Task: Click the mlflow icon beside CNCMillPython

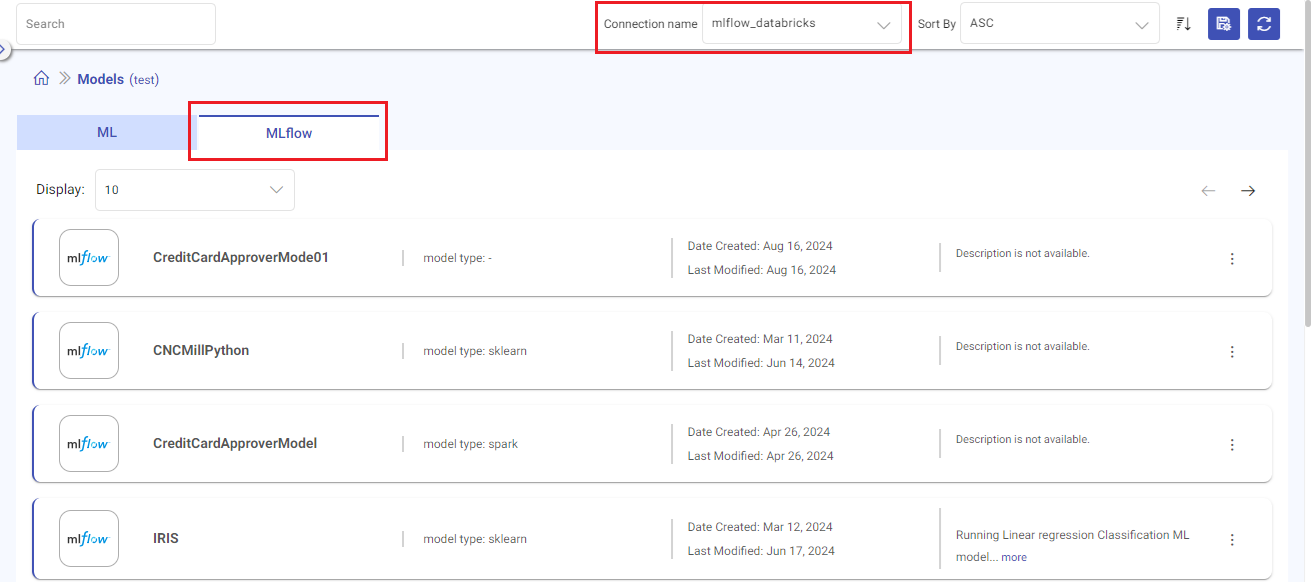Action: coord(88,350)
